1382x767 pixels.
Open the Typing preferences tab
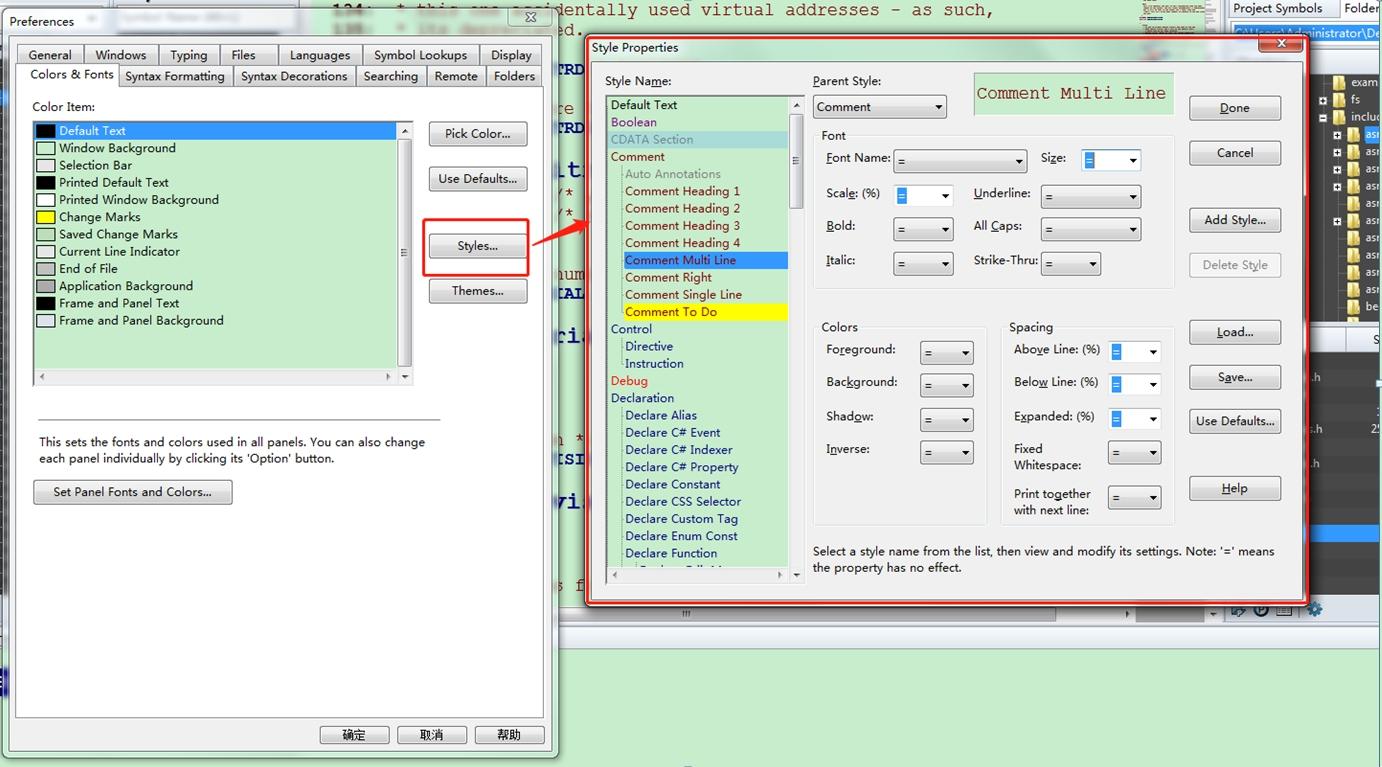click(188, 55)
